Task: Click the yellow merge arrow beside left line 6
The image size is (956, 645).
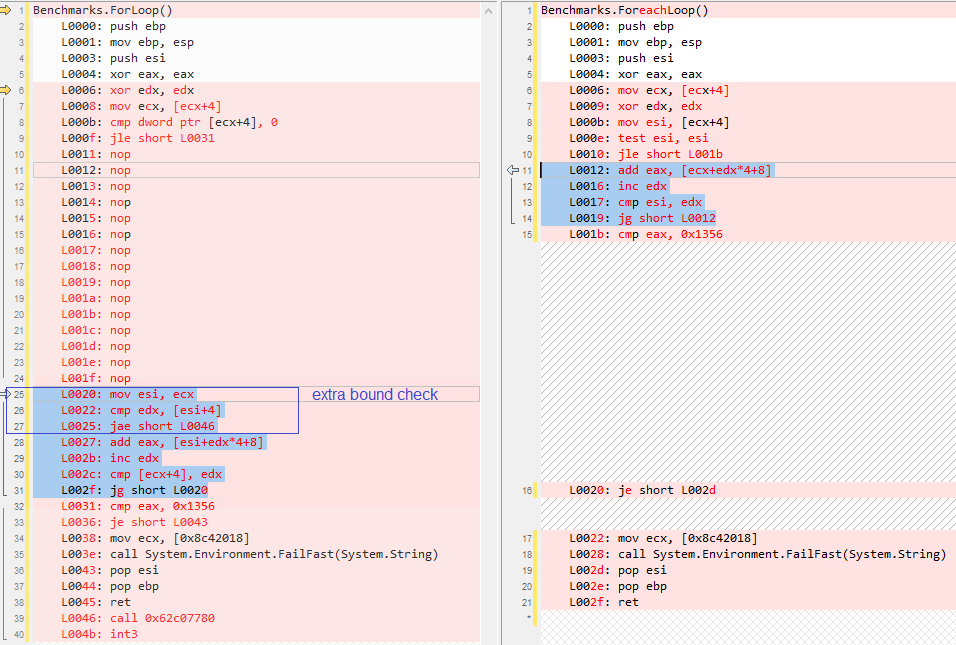Action: 5,90
